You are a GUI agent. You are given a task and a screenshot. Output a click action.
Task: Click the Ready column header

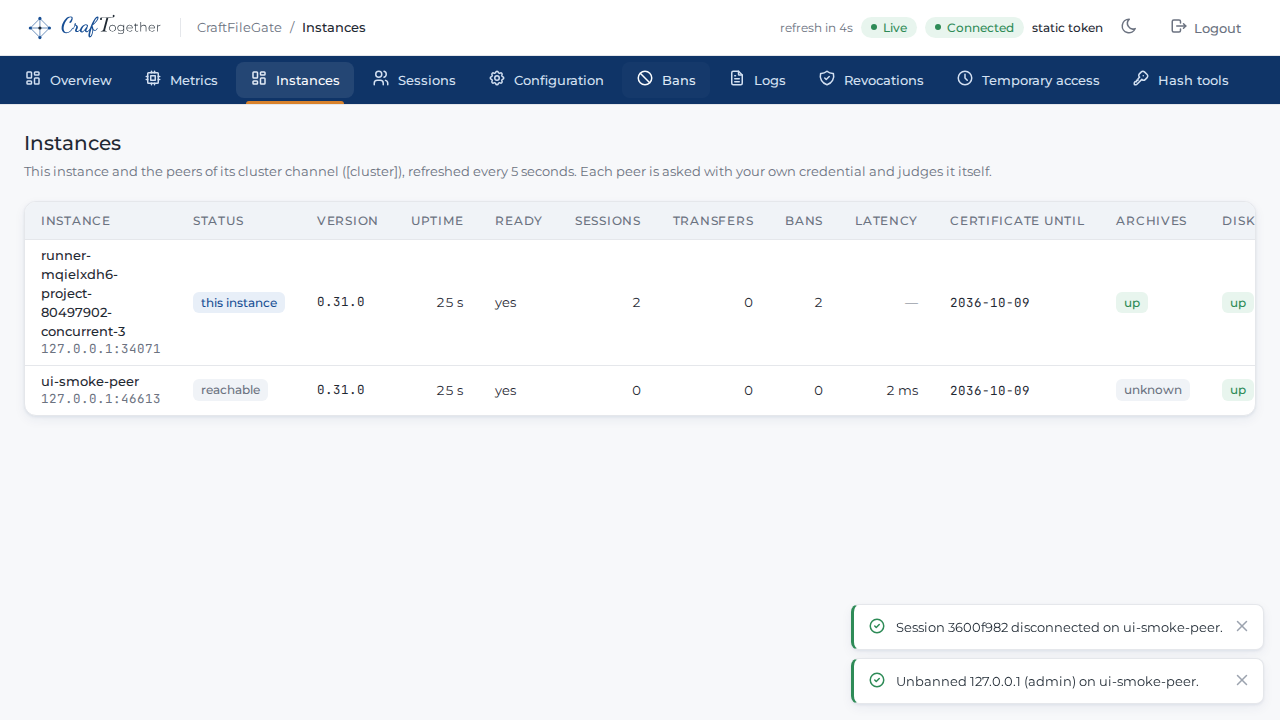coord(519,221)
